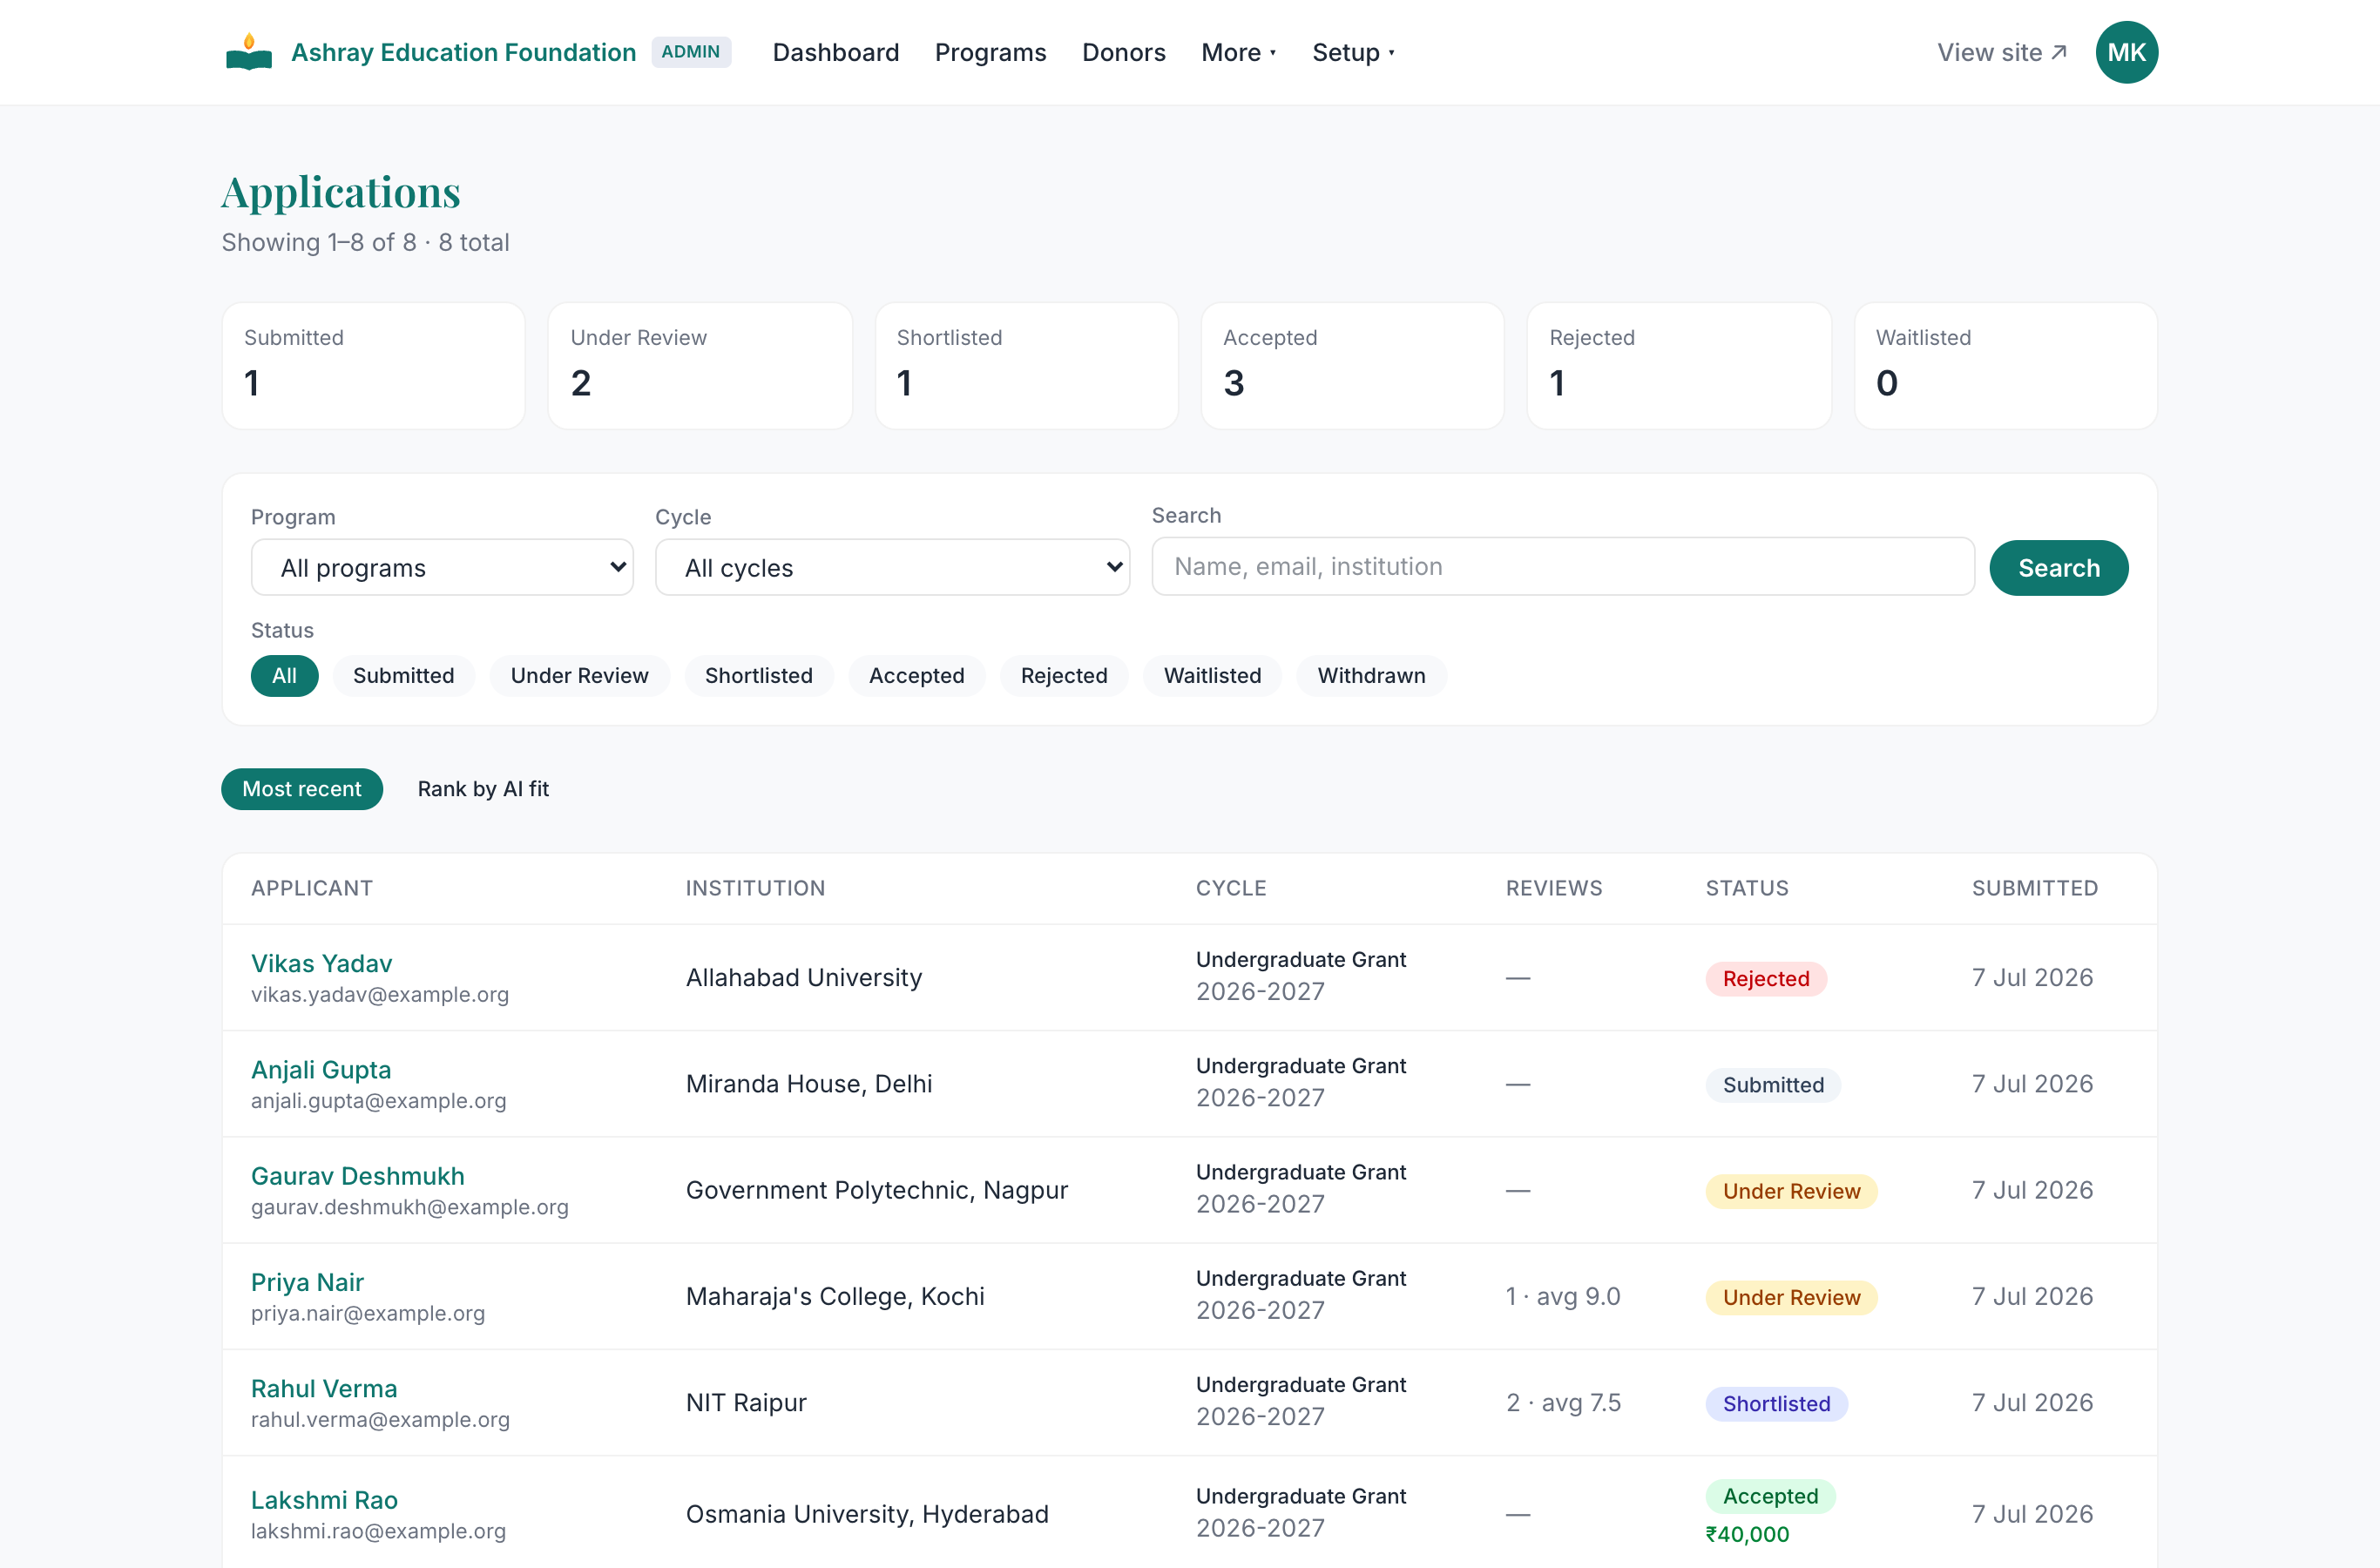The image size is (2380, 1568).
Task: Click the Submitted badge in Anjali Gupta's row
Action: tap(1772, 1085)
